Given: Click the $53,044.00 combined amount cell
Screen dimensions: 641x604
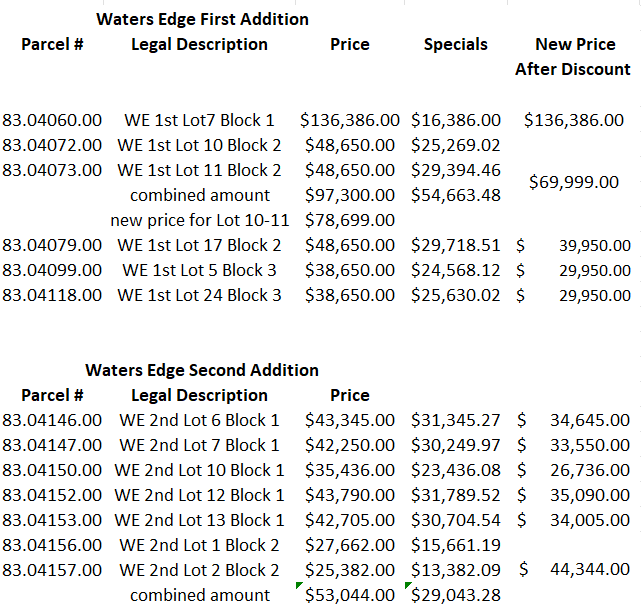Looking at the screenshot, I should [x=350, y=595].
